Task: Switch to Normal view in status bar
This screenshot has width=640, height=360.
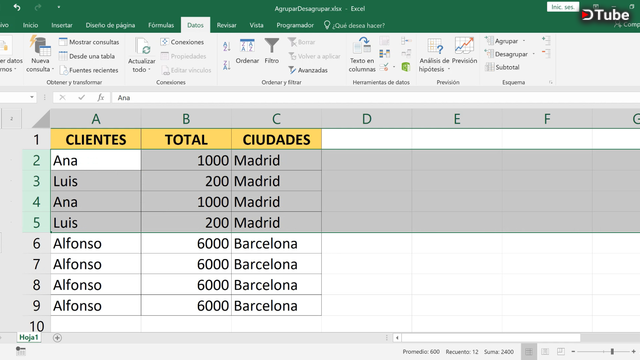Action: (529, 351)
